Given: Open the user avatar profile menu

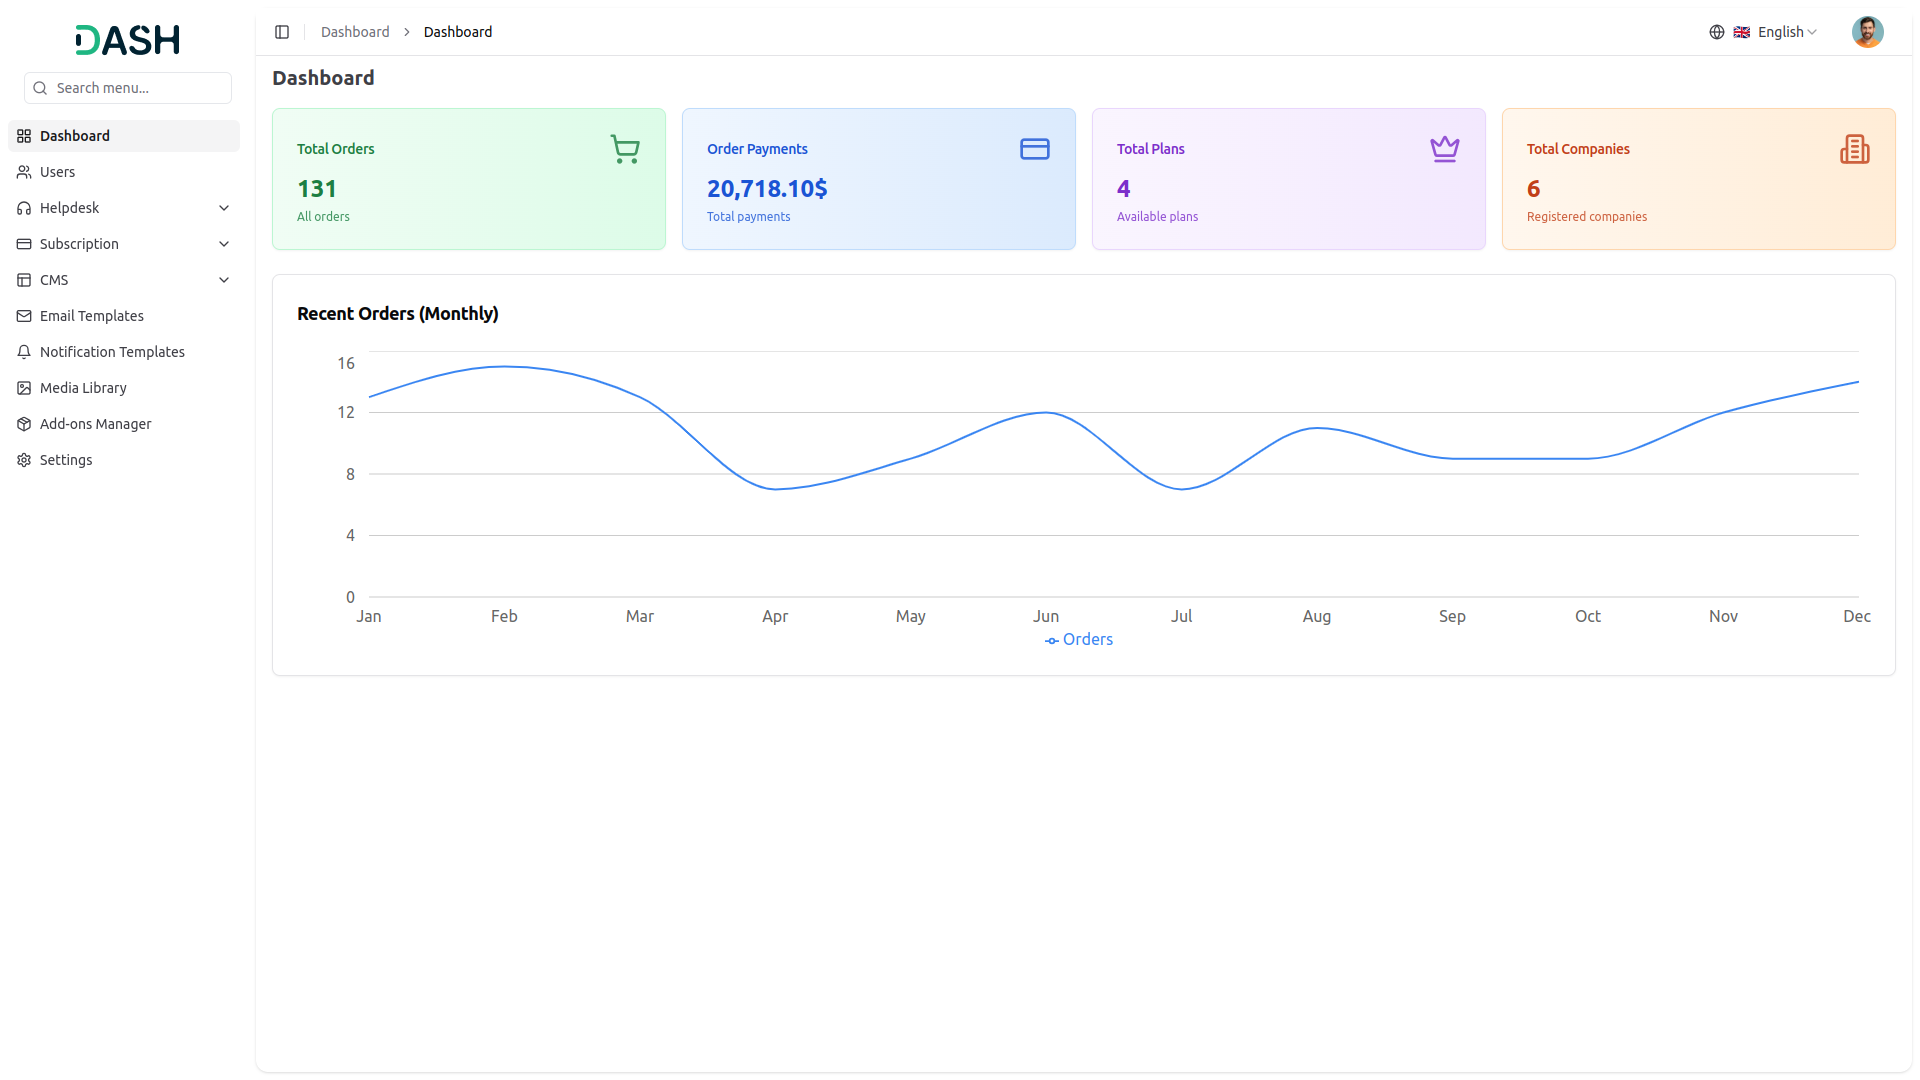Looking at the screenshot, I should (x=1866, y=32).
